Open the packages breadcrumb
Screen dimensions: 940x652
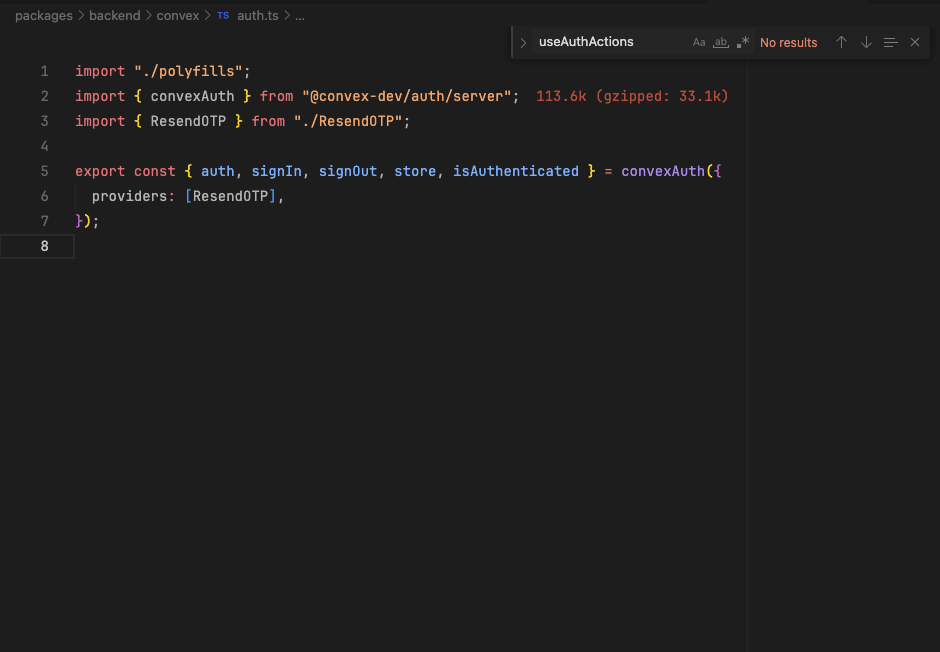[x=44, y=16]
